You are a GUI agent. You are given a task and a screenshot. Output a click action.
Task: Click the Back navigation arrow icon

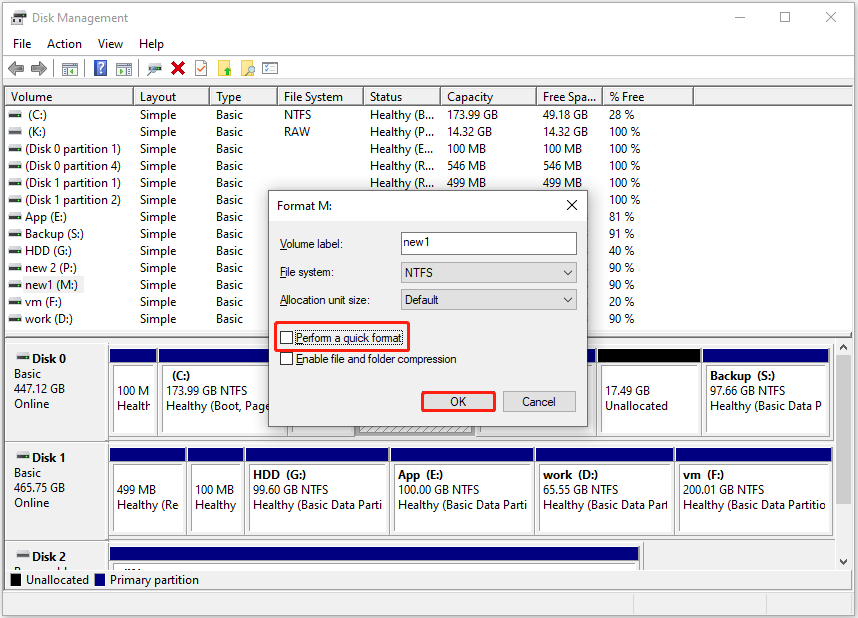pyautogui.click(x=17, y=68)
